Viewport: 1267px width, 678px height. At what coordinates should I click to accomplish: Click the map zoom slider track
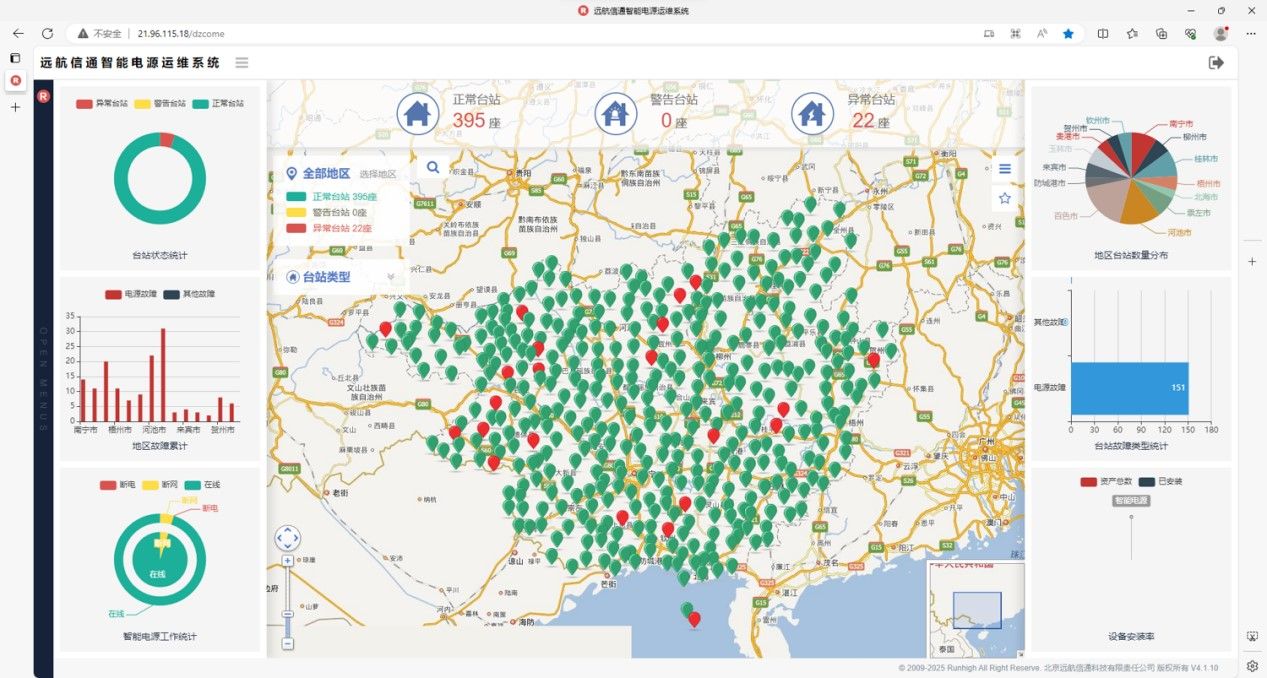click(x=288, y=600)
